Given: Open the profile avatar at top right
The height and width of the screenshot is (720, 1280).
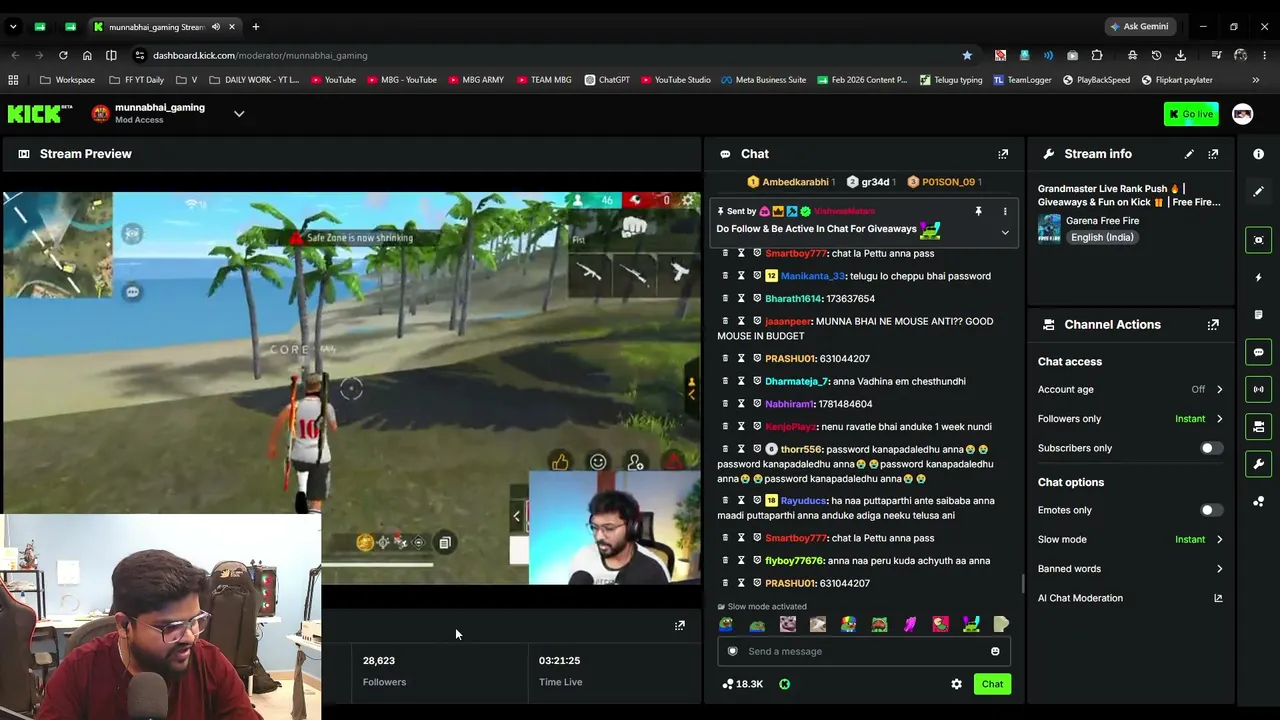Looking at the screenshot, I should pyautogui.click(x=1242, y=114).
